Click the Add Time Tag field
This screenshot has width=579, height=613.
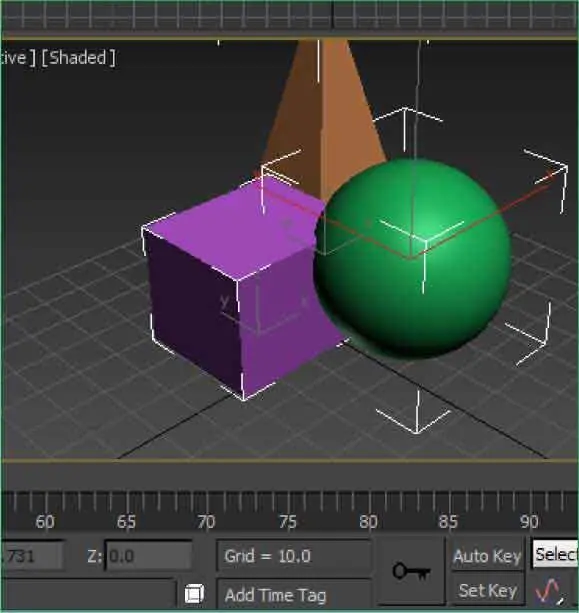pyautogui.click(x=293, y=595)
